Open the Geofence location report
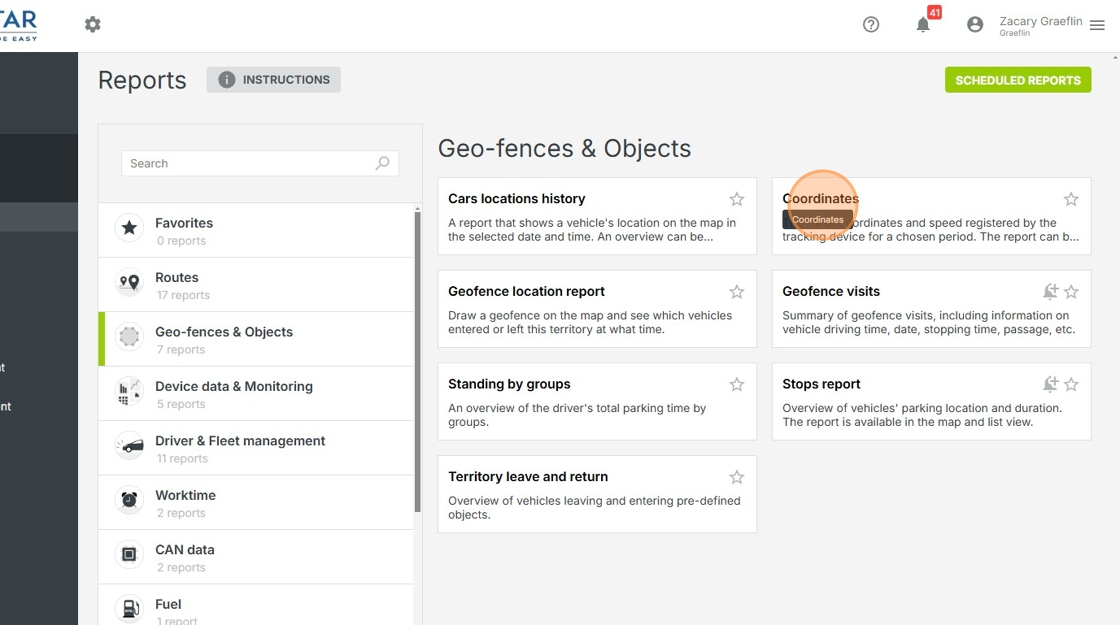The image size is (1120, 625). (x=526, y=292)
